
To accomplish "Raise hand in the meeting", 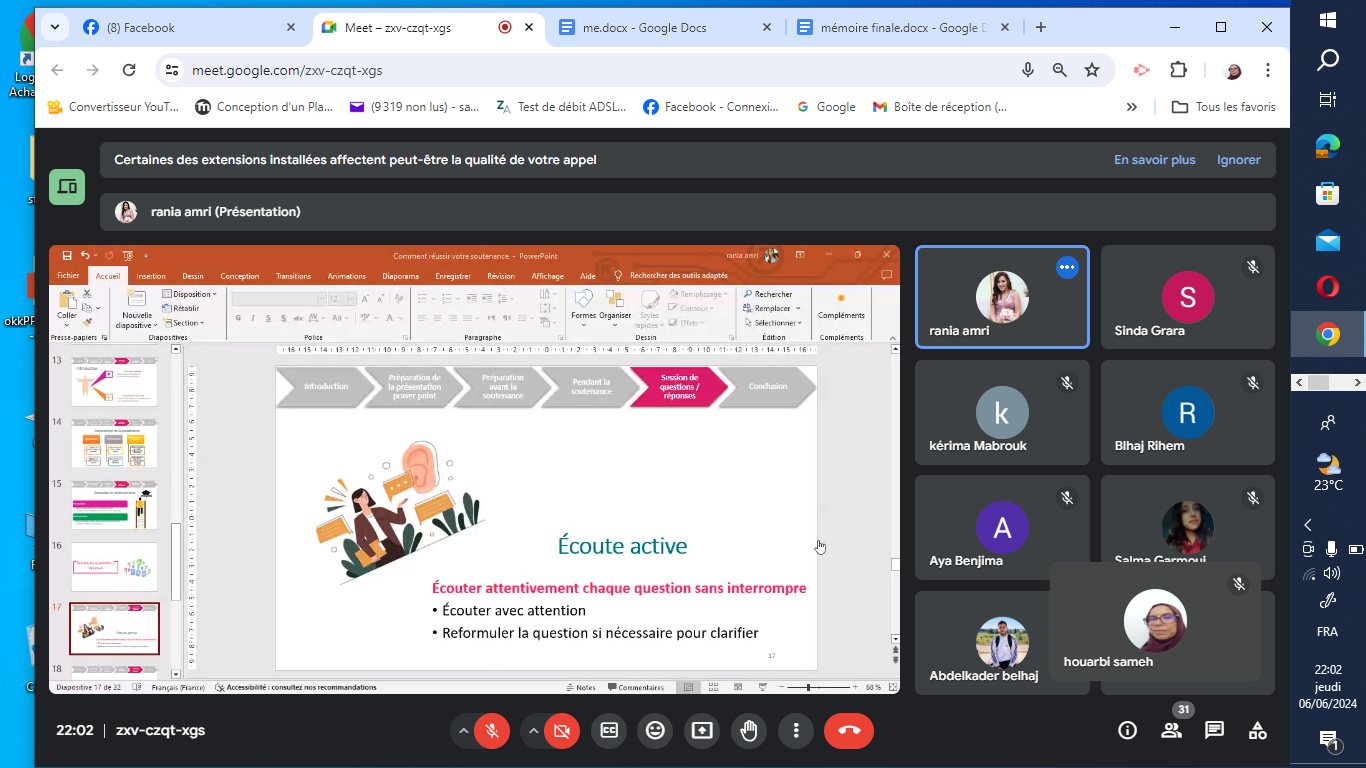I will [749, 731].
